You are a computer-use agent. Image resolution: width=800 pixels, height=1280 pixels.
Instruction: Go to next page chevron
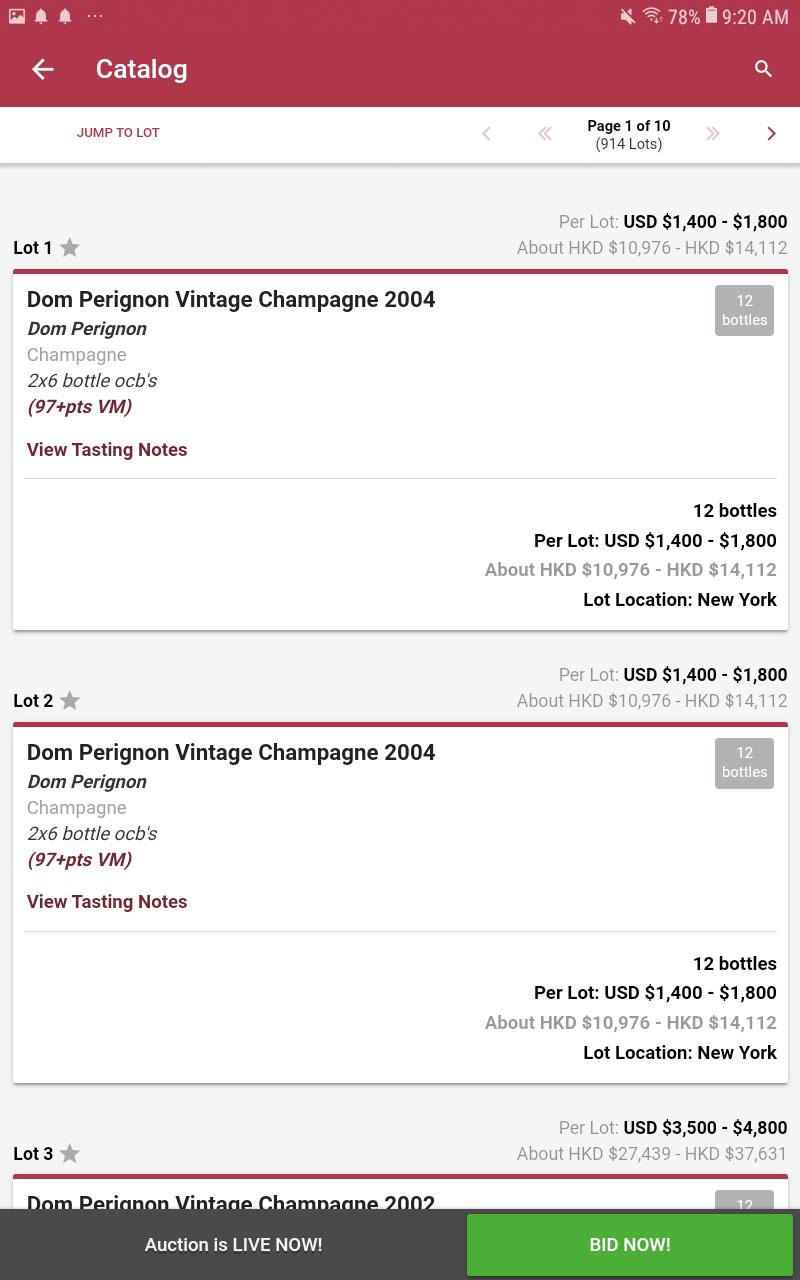771,134
